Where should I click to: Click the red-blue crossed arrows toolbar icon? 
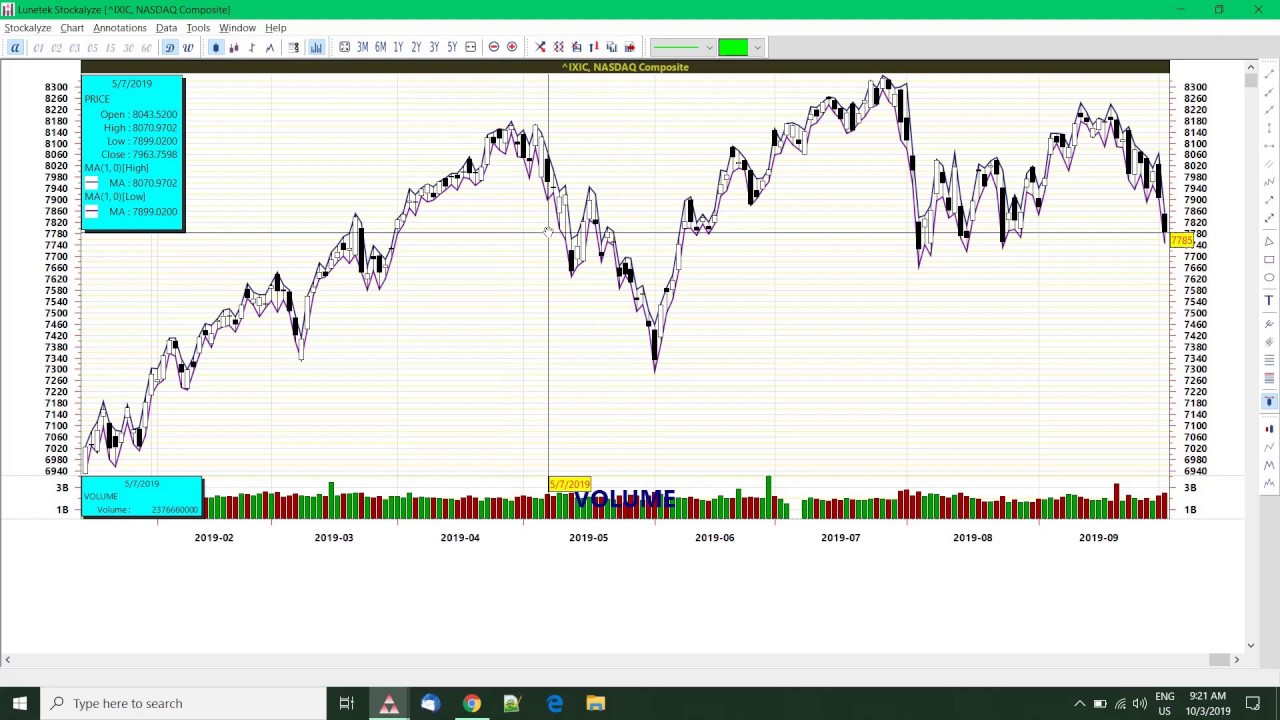click(540, 47)
